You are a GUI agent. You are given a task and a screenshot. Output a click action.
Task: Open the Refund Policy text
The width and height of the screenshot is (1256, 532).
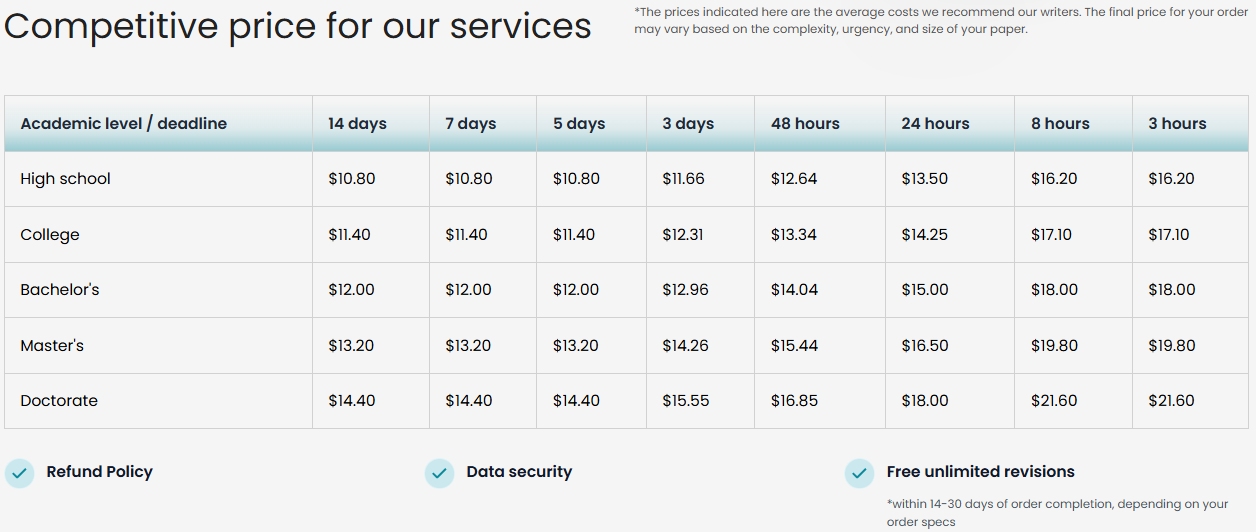coord(100,472)
